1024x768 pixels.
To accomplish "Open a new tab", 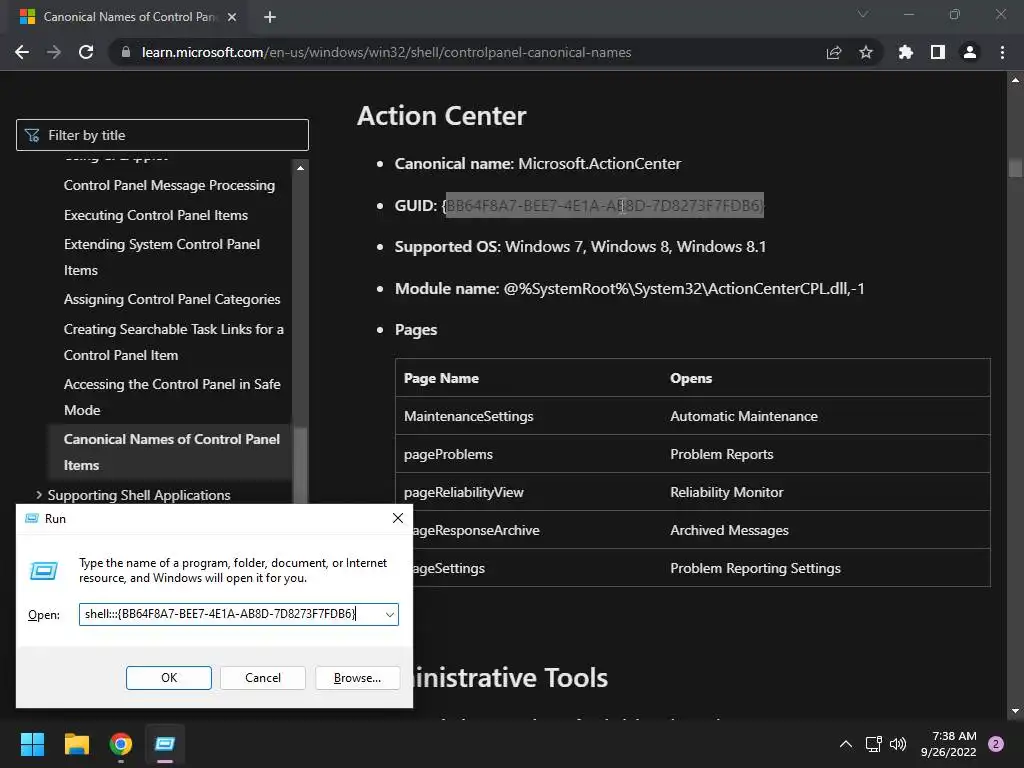I will tap(270, 17).
